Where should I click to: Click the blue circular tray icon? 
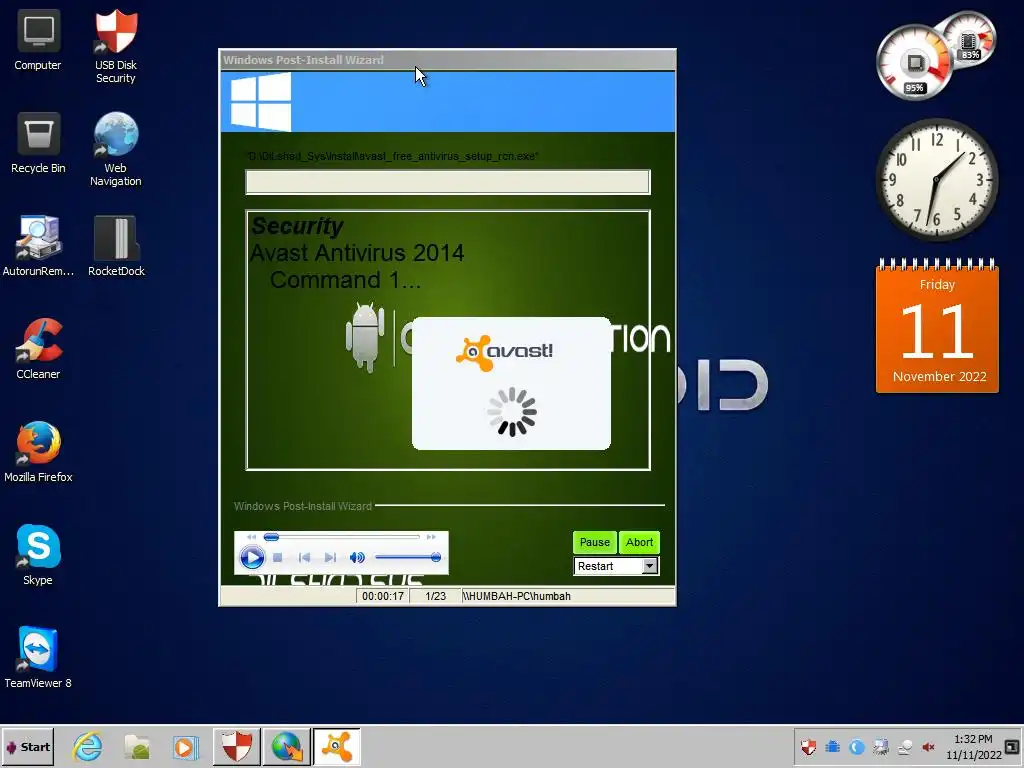[x=857, y=747]
